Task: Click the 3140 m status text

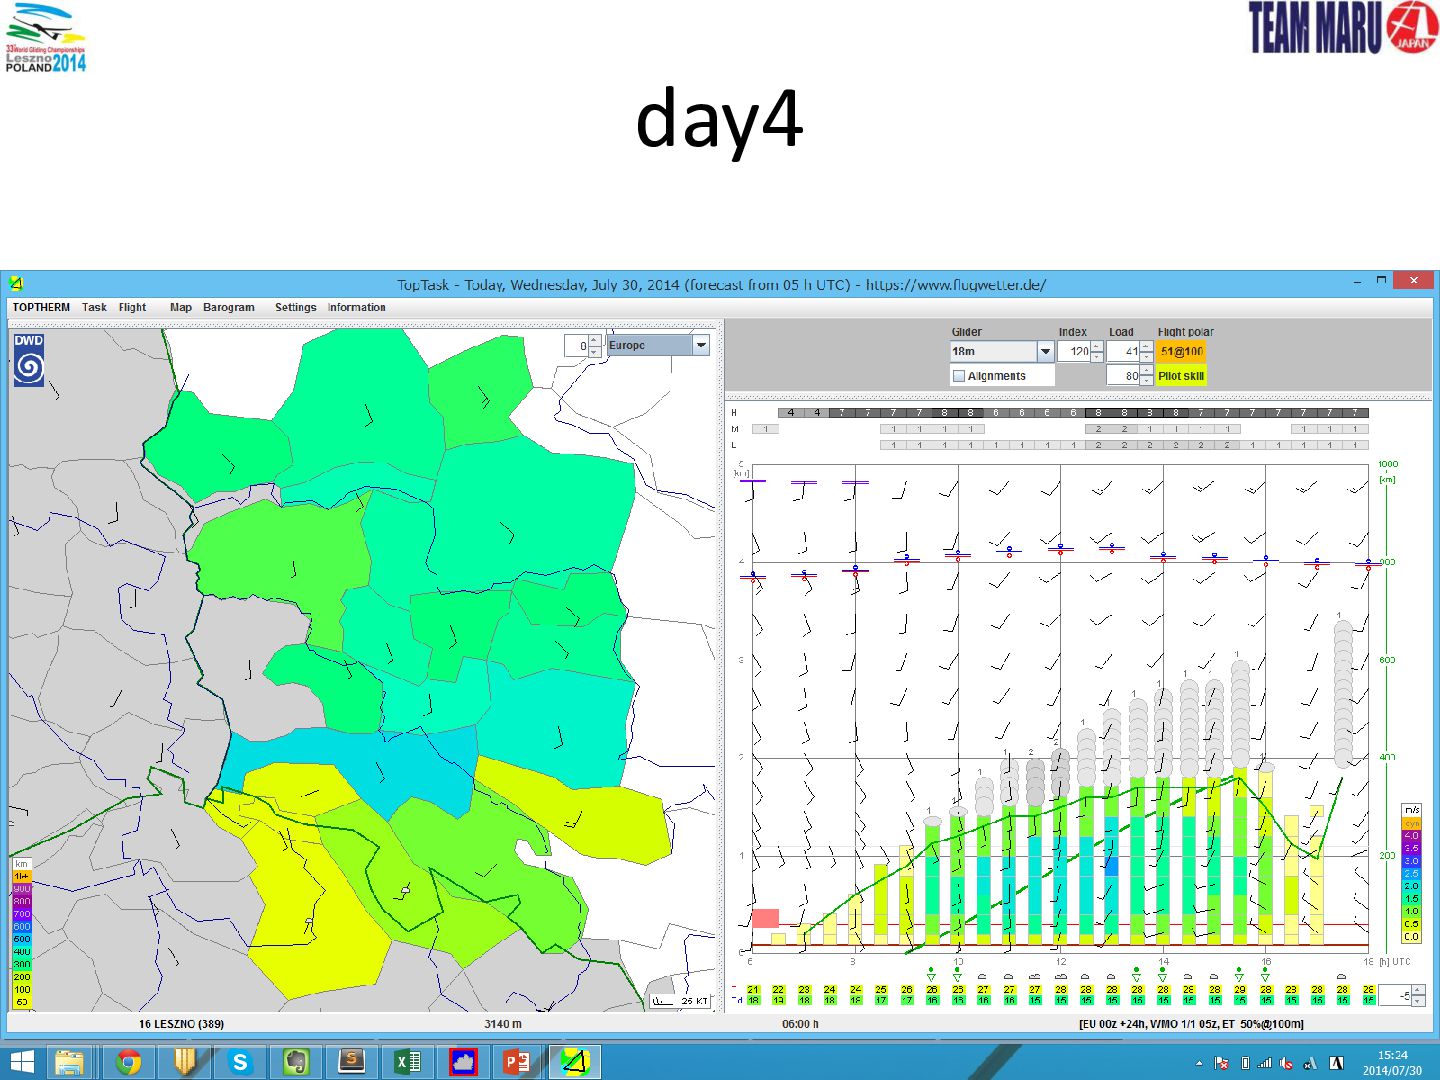Action: coord(503,1024)
